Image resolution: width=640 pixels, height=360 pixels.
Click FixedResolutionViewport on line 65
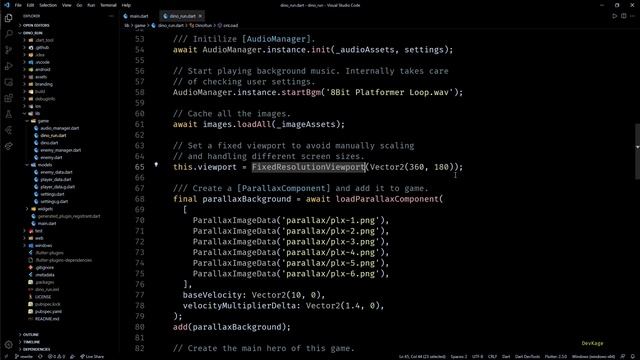point(308,167)
